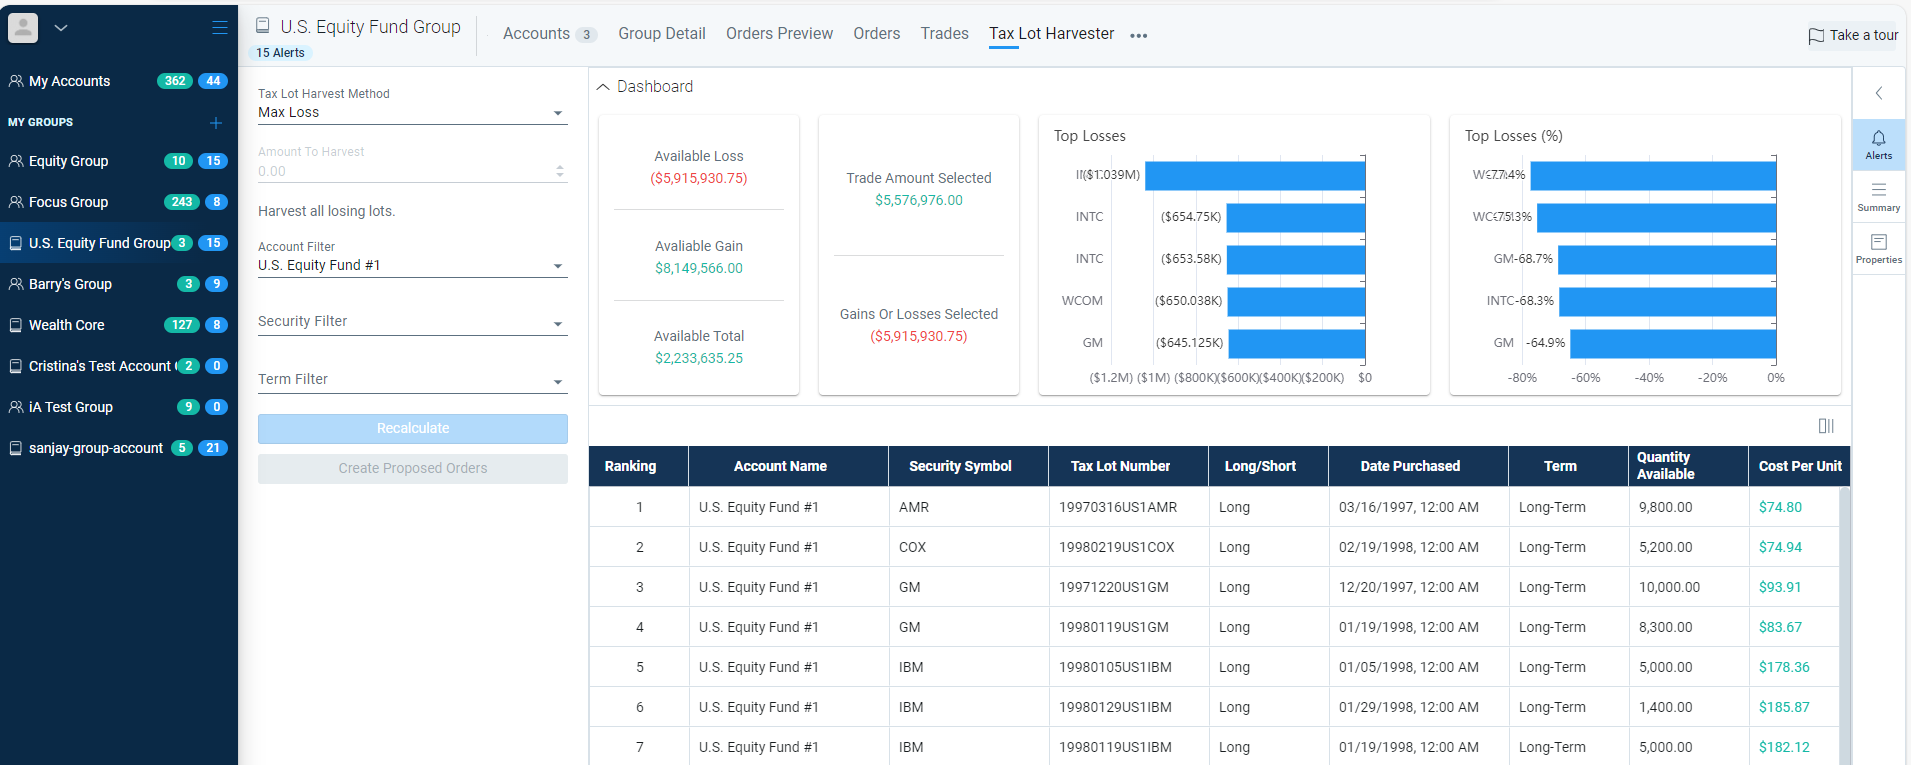The width and height of the screenshot is (1911, 765).
Task: Select the Tax Lot Harvester tab
Action: point(1052,34)
